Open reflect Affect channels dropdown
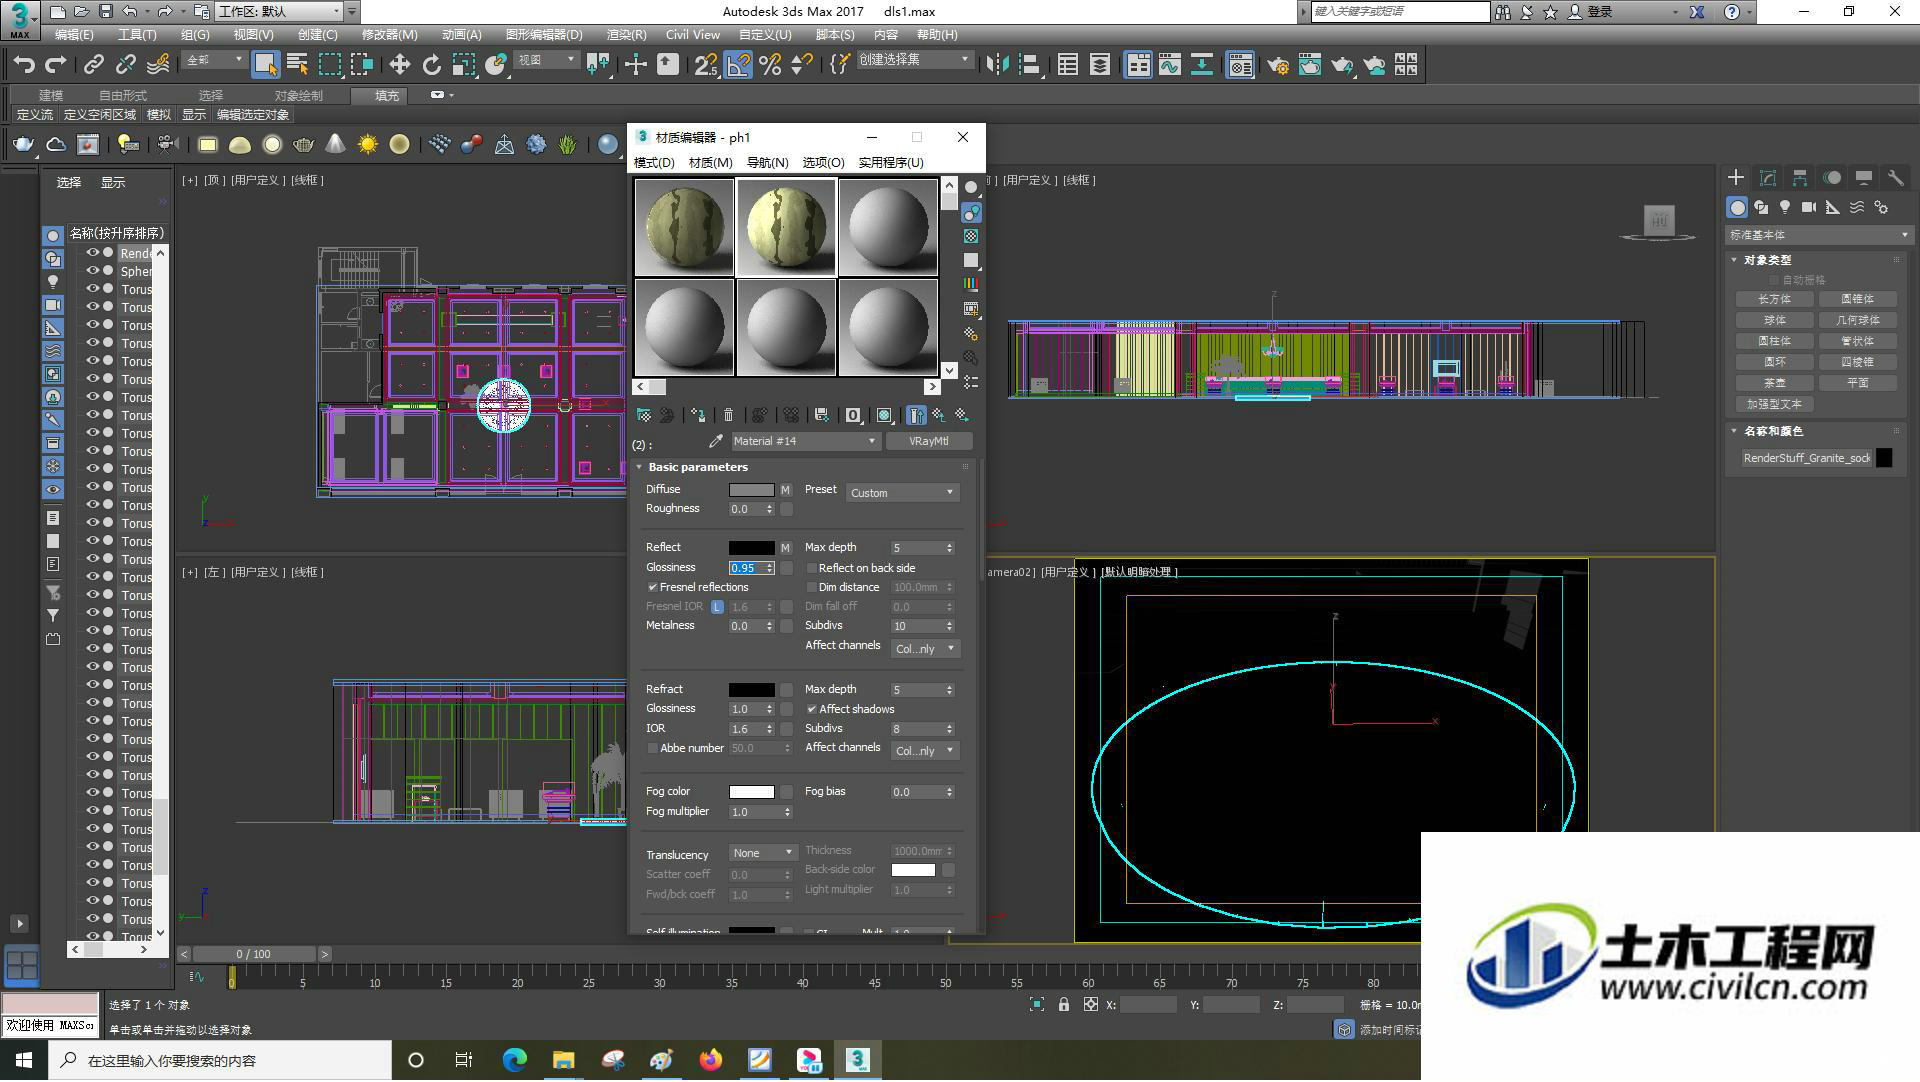Screen dimensions: 1920x1082 [925, 649]
